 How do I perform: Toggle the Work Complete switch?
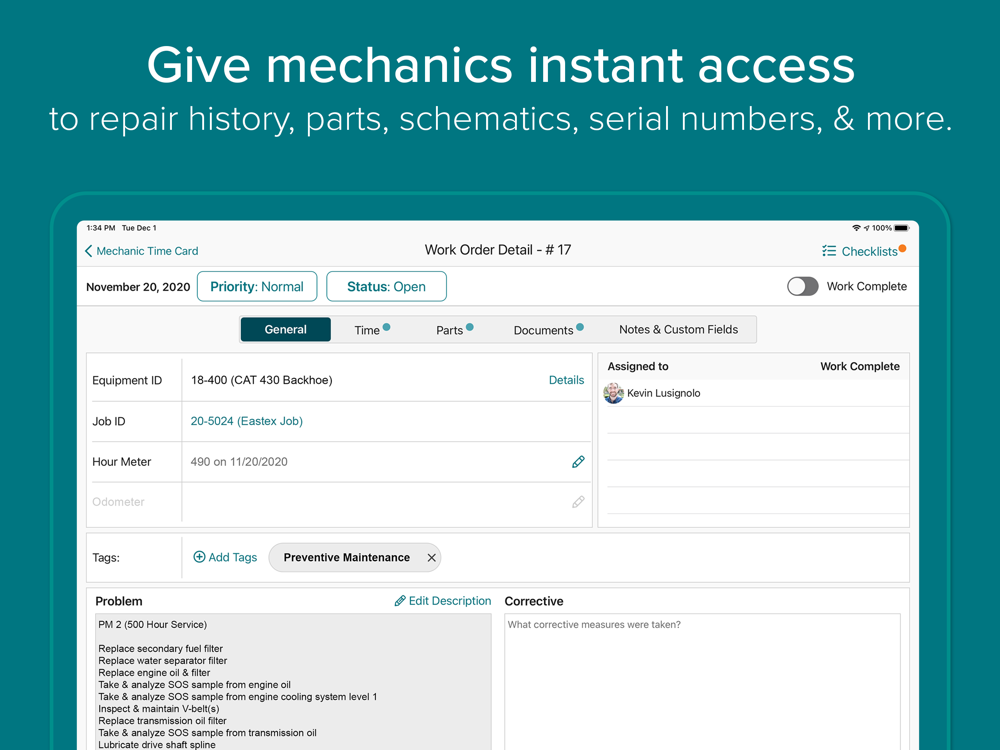802,286
